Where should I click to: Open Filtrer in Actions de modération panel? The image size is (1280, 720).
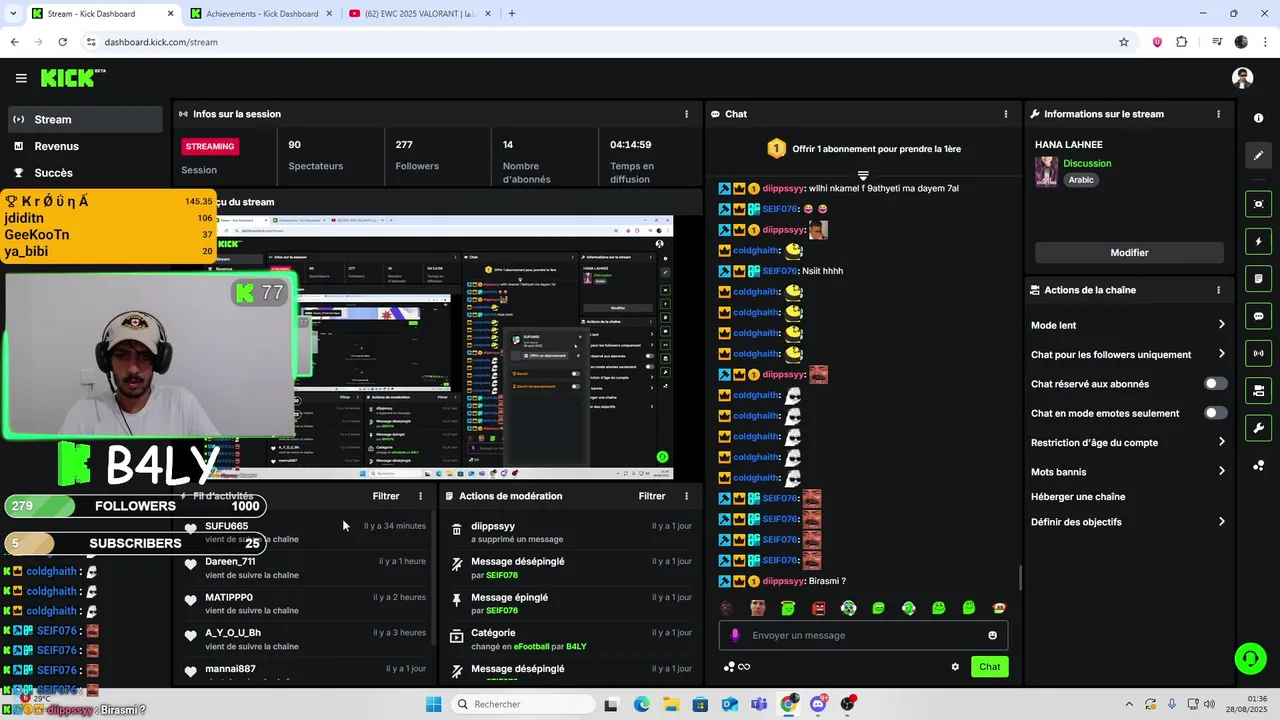pyautogui.click(x=652, y=496)
